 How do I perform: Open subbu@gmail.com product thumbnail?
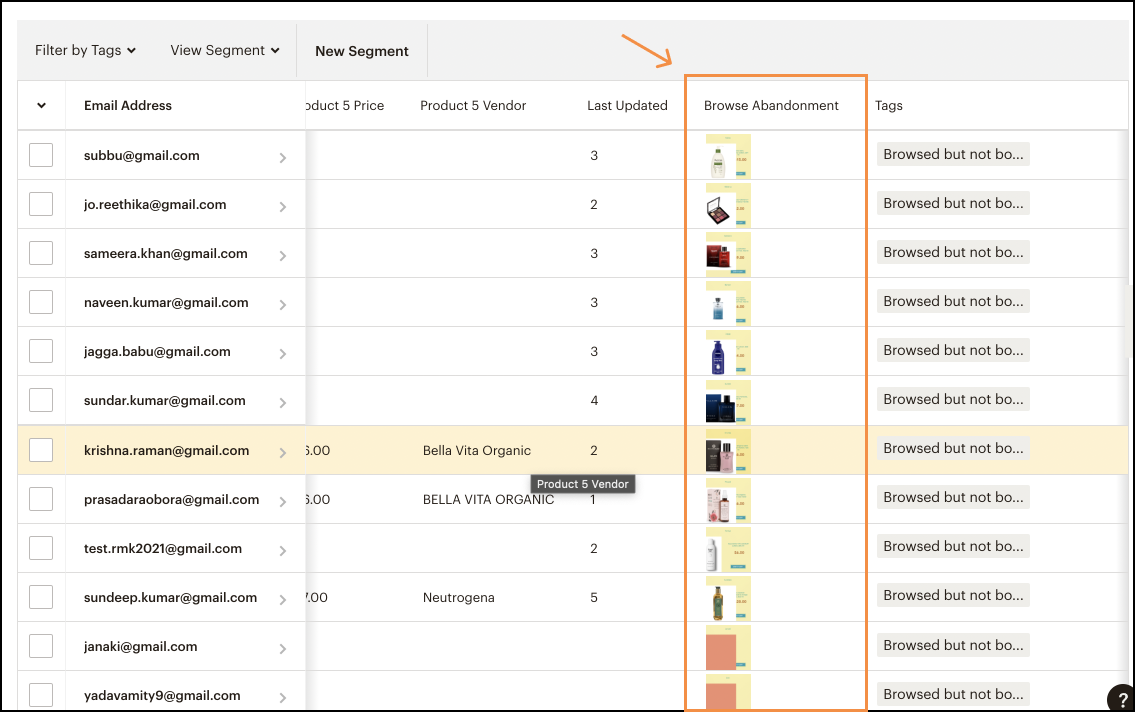coord(728,156)
